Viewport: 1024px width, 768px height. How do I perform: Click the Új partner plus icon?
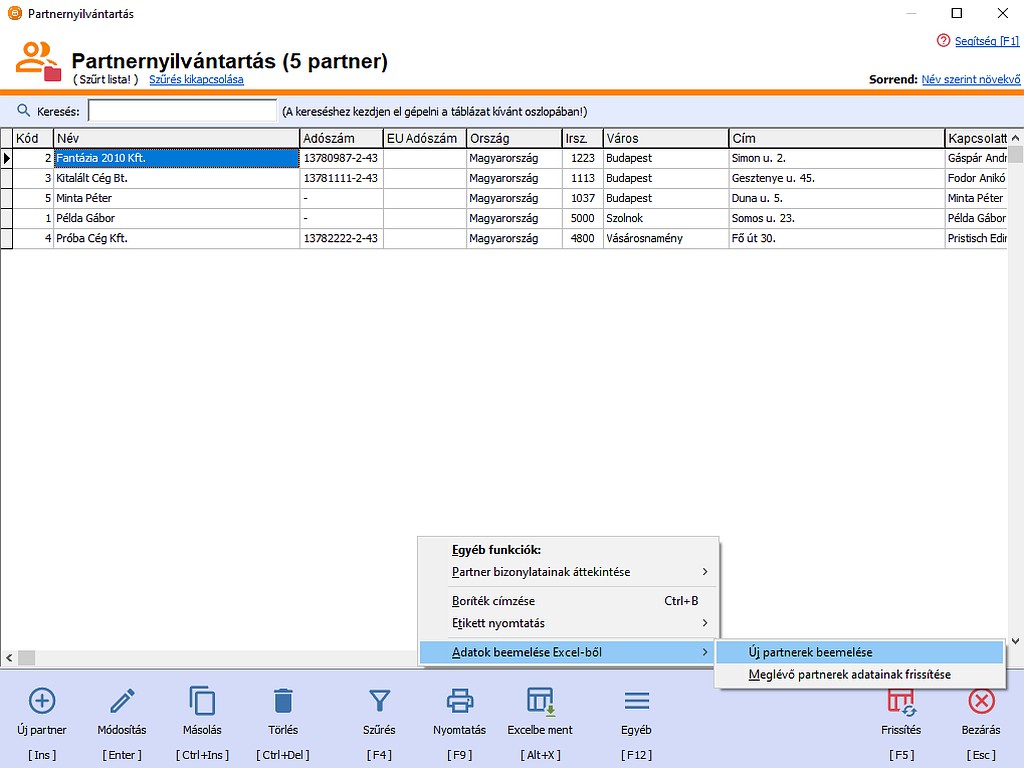42,700
